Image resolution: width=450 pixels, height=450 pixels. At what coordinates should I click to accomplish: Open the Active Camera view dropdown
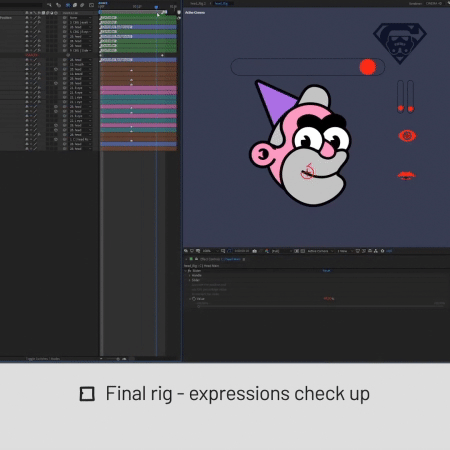pos(320,251)
